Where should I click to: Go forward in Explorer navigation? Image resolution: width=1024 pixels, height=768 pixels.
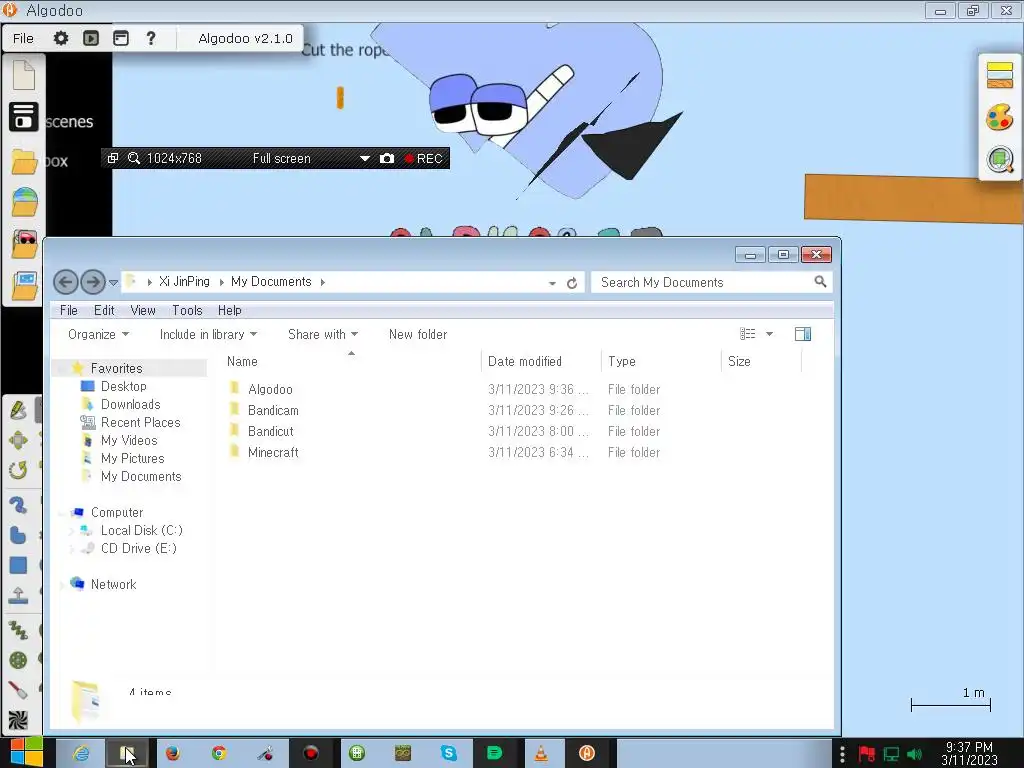93,282
